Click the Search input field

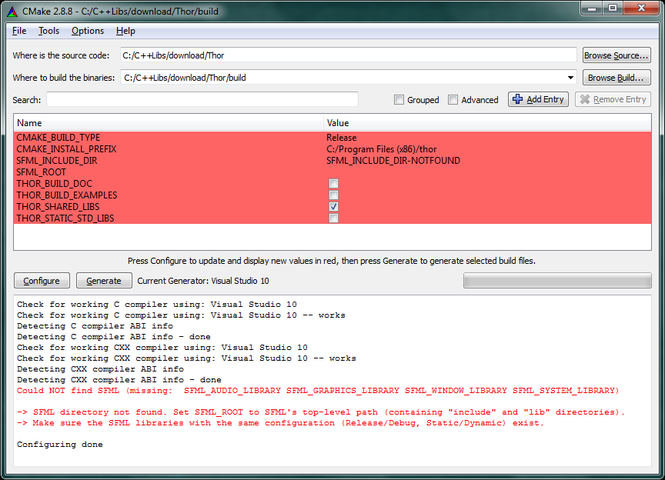[202, 100]
